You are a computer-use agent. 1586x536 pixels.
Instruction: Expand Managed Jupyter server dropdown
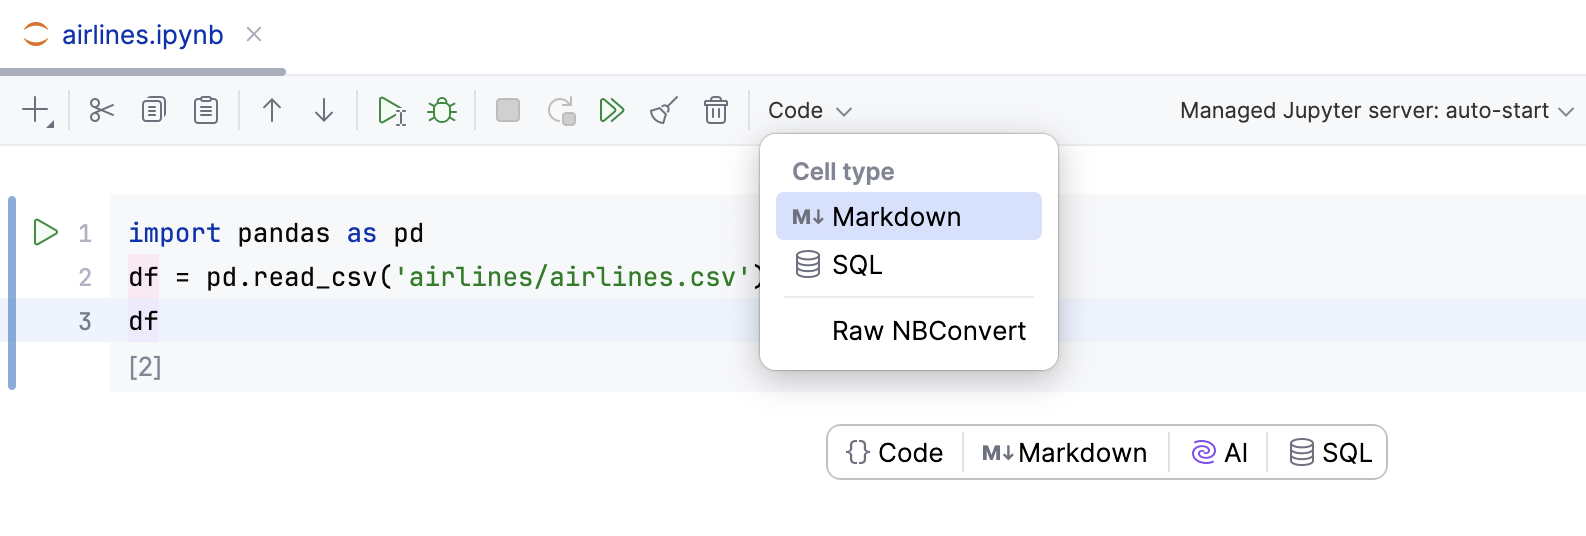click(x=1376, y=110)
